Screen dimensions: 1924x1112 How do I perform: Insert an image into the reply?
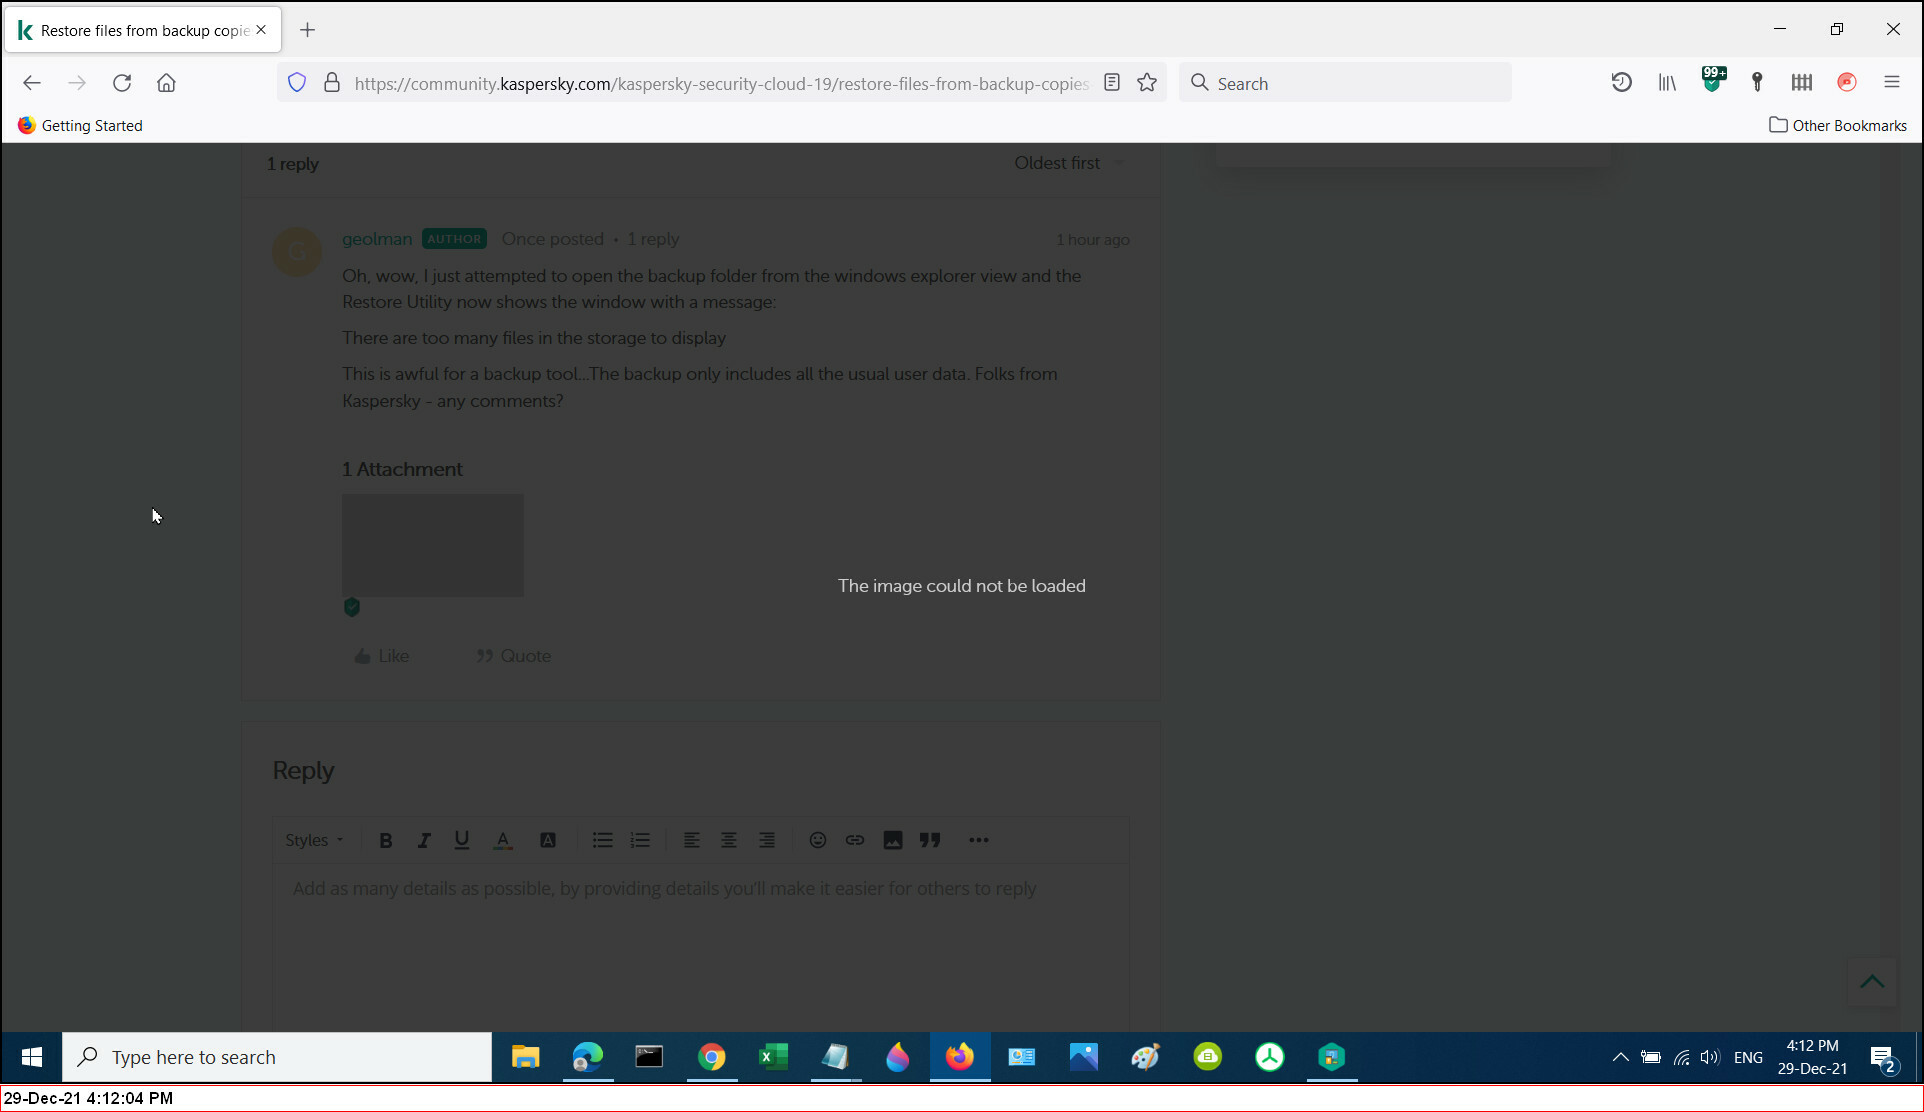point(893,840)
